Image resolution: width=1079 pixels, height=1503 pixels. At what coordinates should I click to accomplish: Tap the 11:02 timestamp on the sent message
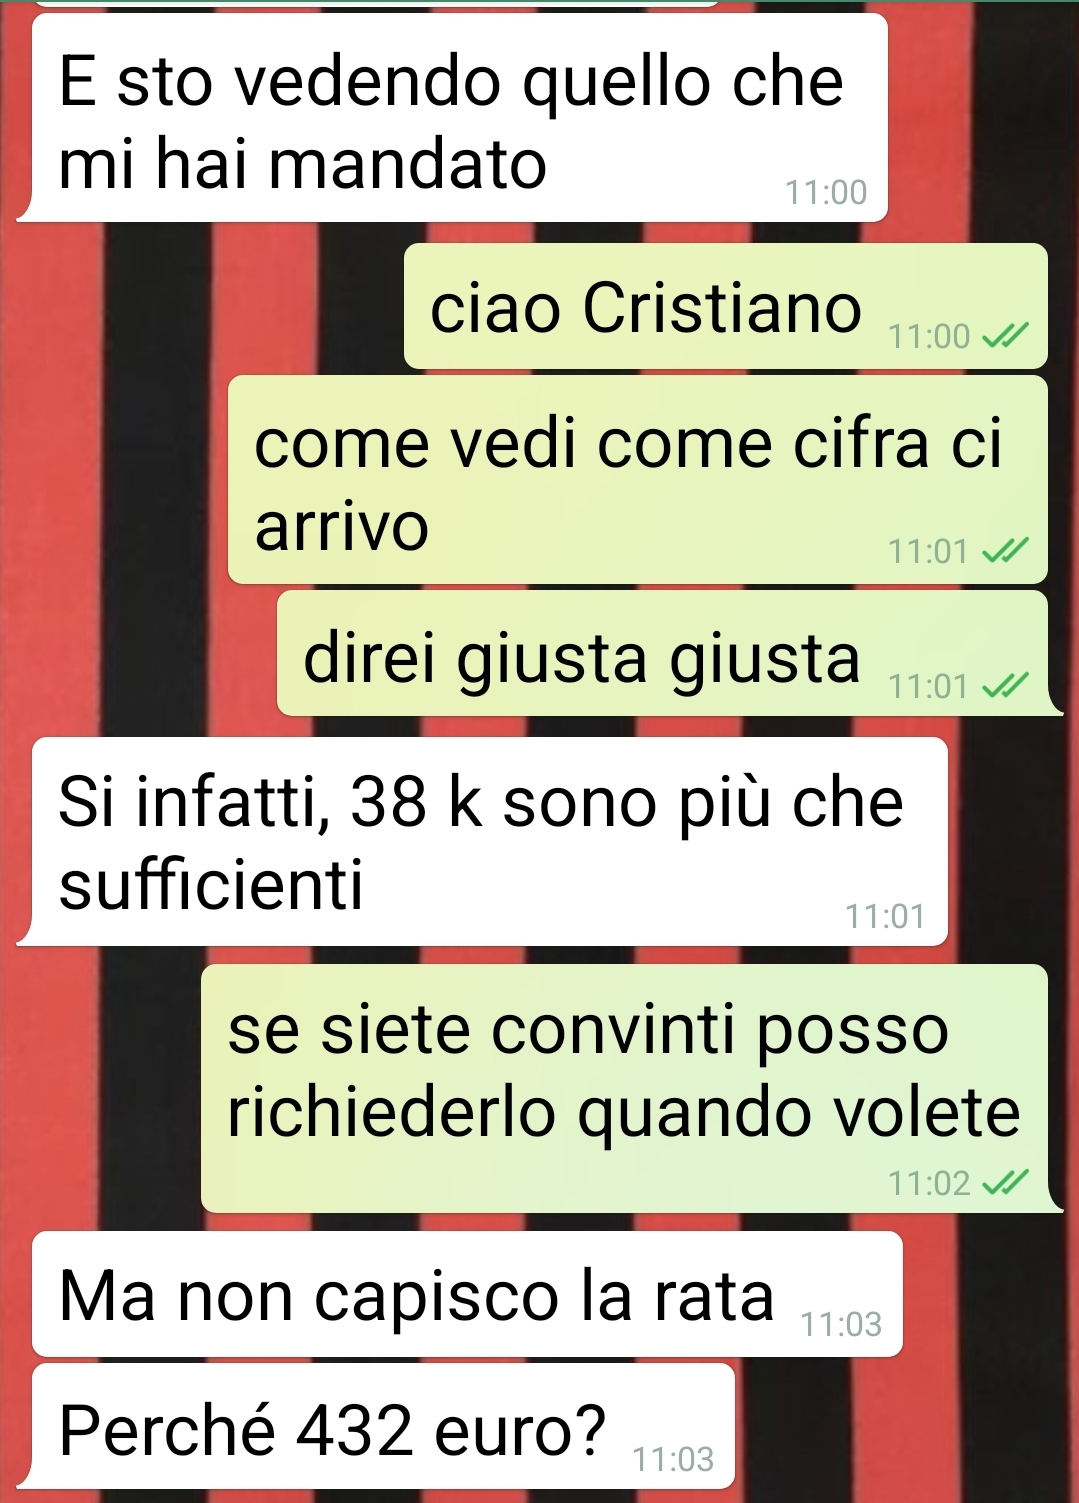929,1183
